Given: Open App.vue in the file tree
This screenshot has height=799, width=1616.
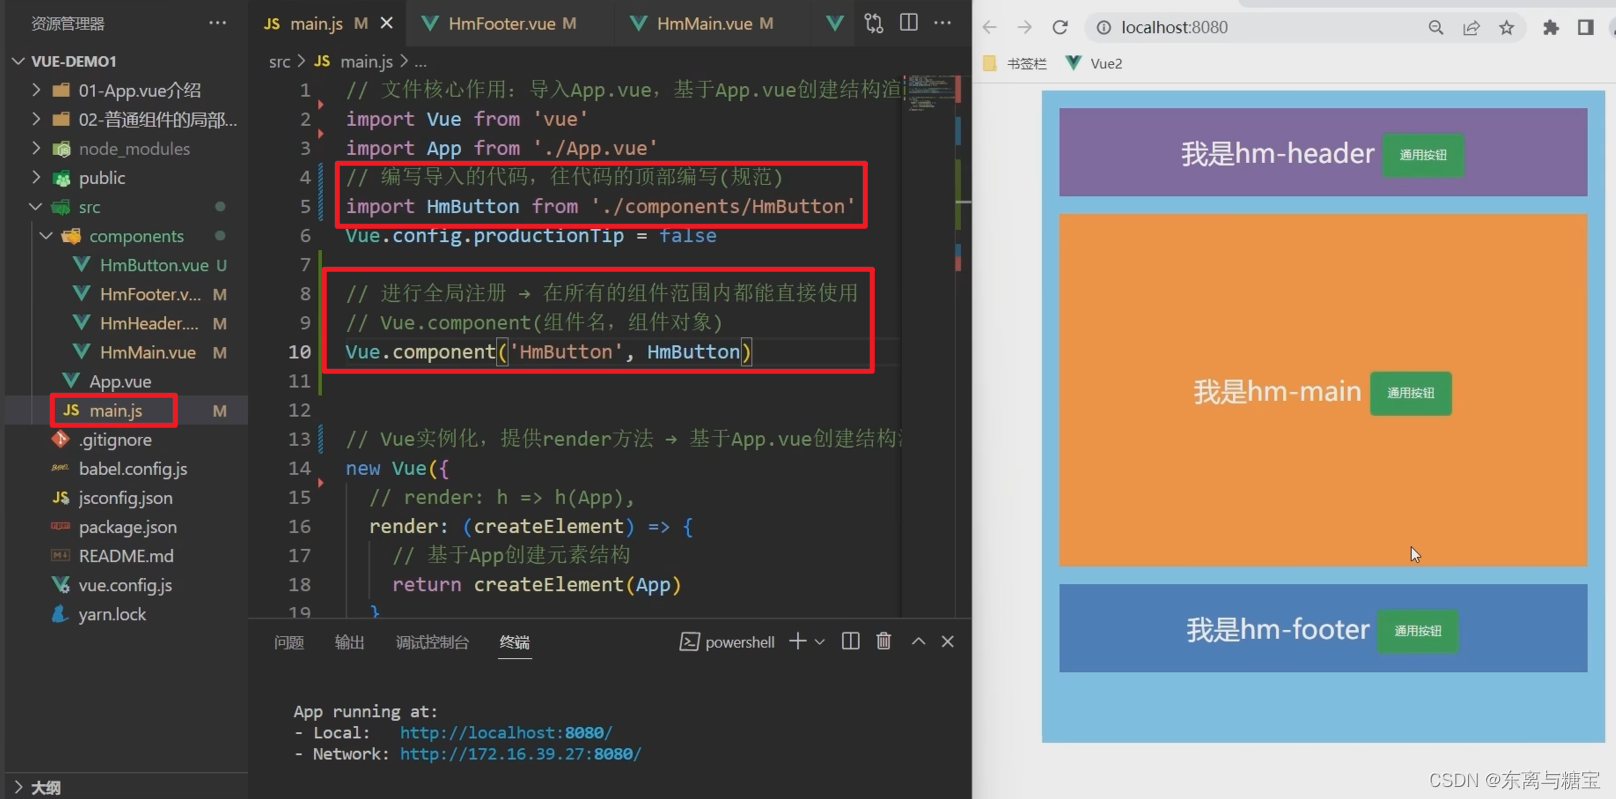Looking at the screenshot, I should tap(120, 381).
